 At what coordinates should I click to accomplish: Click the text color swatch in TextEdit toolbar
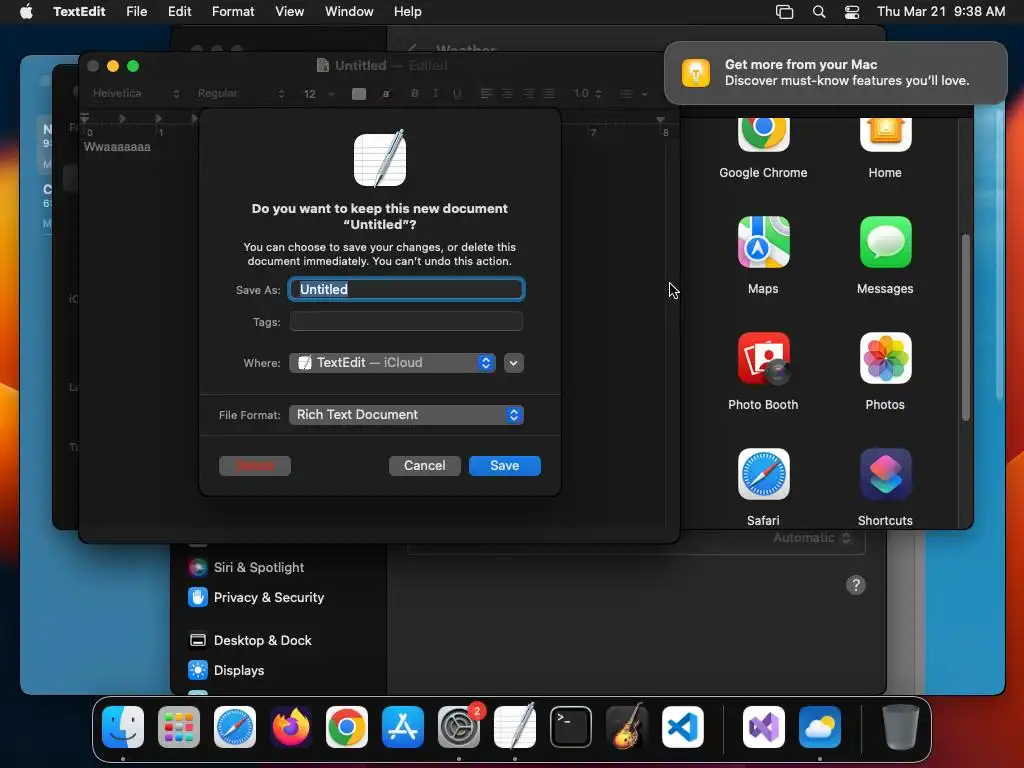(x=359, y=94)
